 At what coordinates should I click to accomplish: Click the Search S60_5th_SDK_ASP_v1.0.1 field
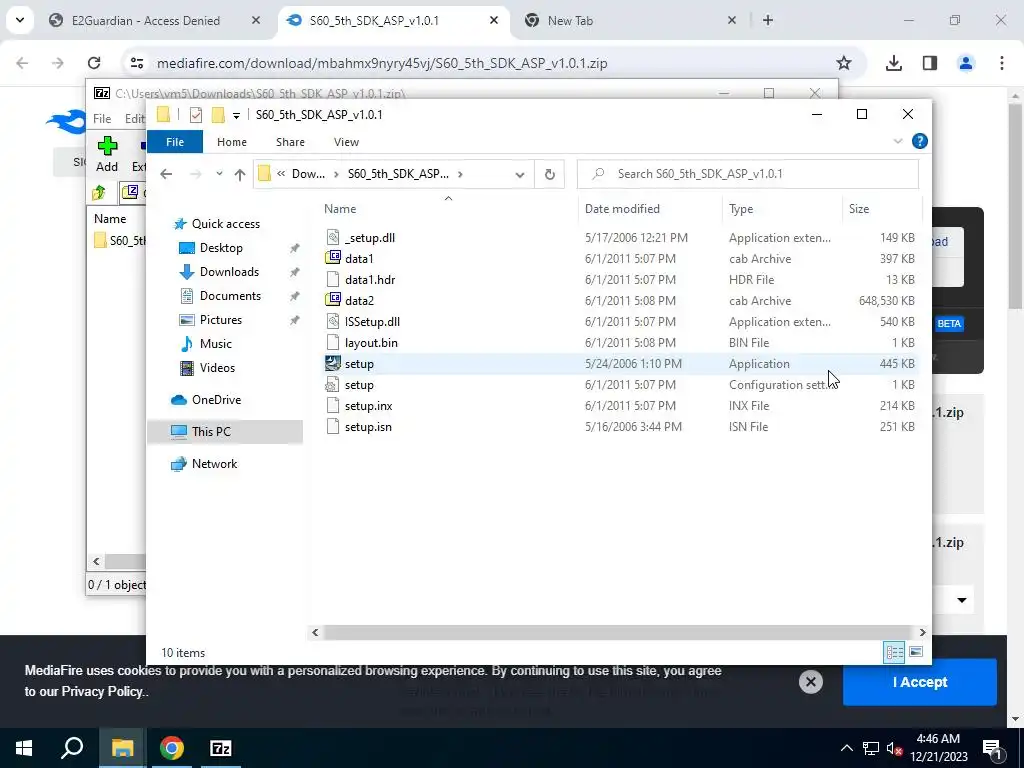(748, 174)
